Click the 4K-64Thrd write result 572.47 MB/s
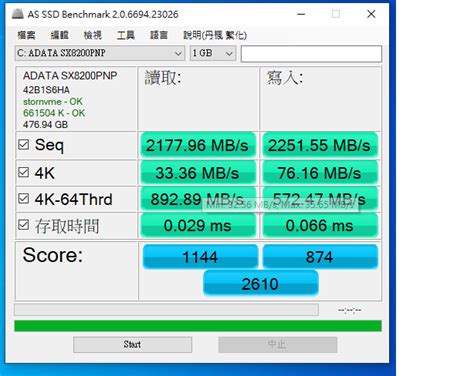 pos(320,199)
